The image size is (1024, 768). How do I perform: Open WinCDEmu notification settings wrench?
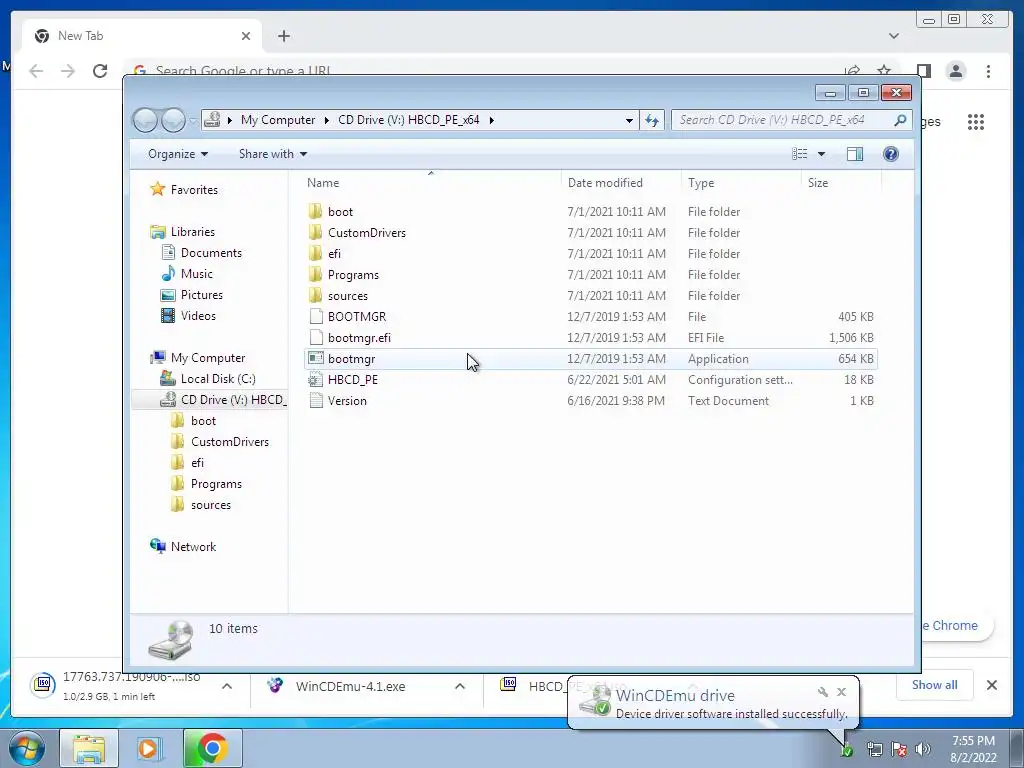point(823,692)
